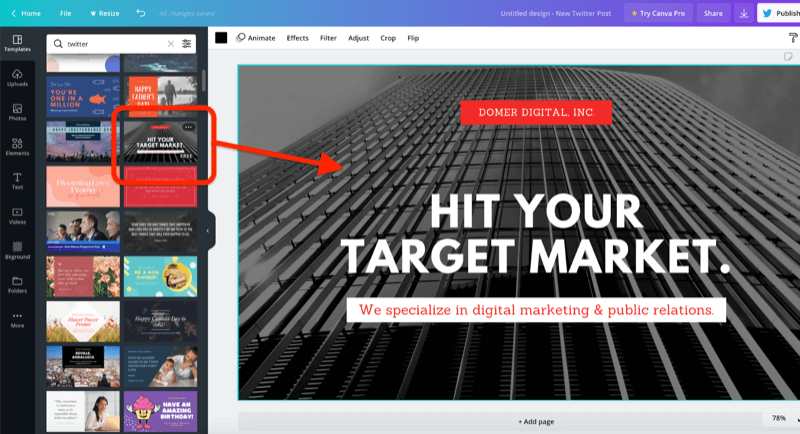This screenshot has height=434, width=800.
Task: Click the search magnifier icon
Action: tap(58, 44)
